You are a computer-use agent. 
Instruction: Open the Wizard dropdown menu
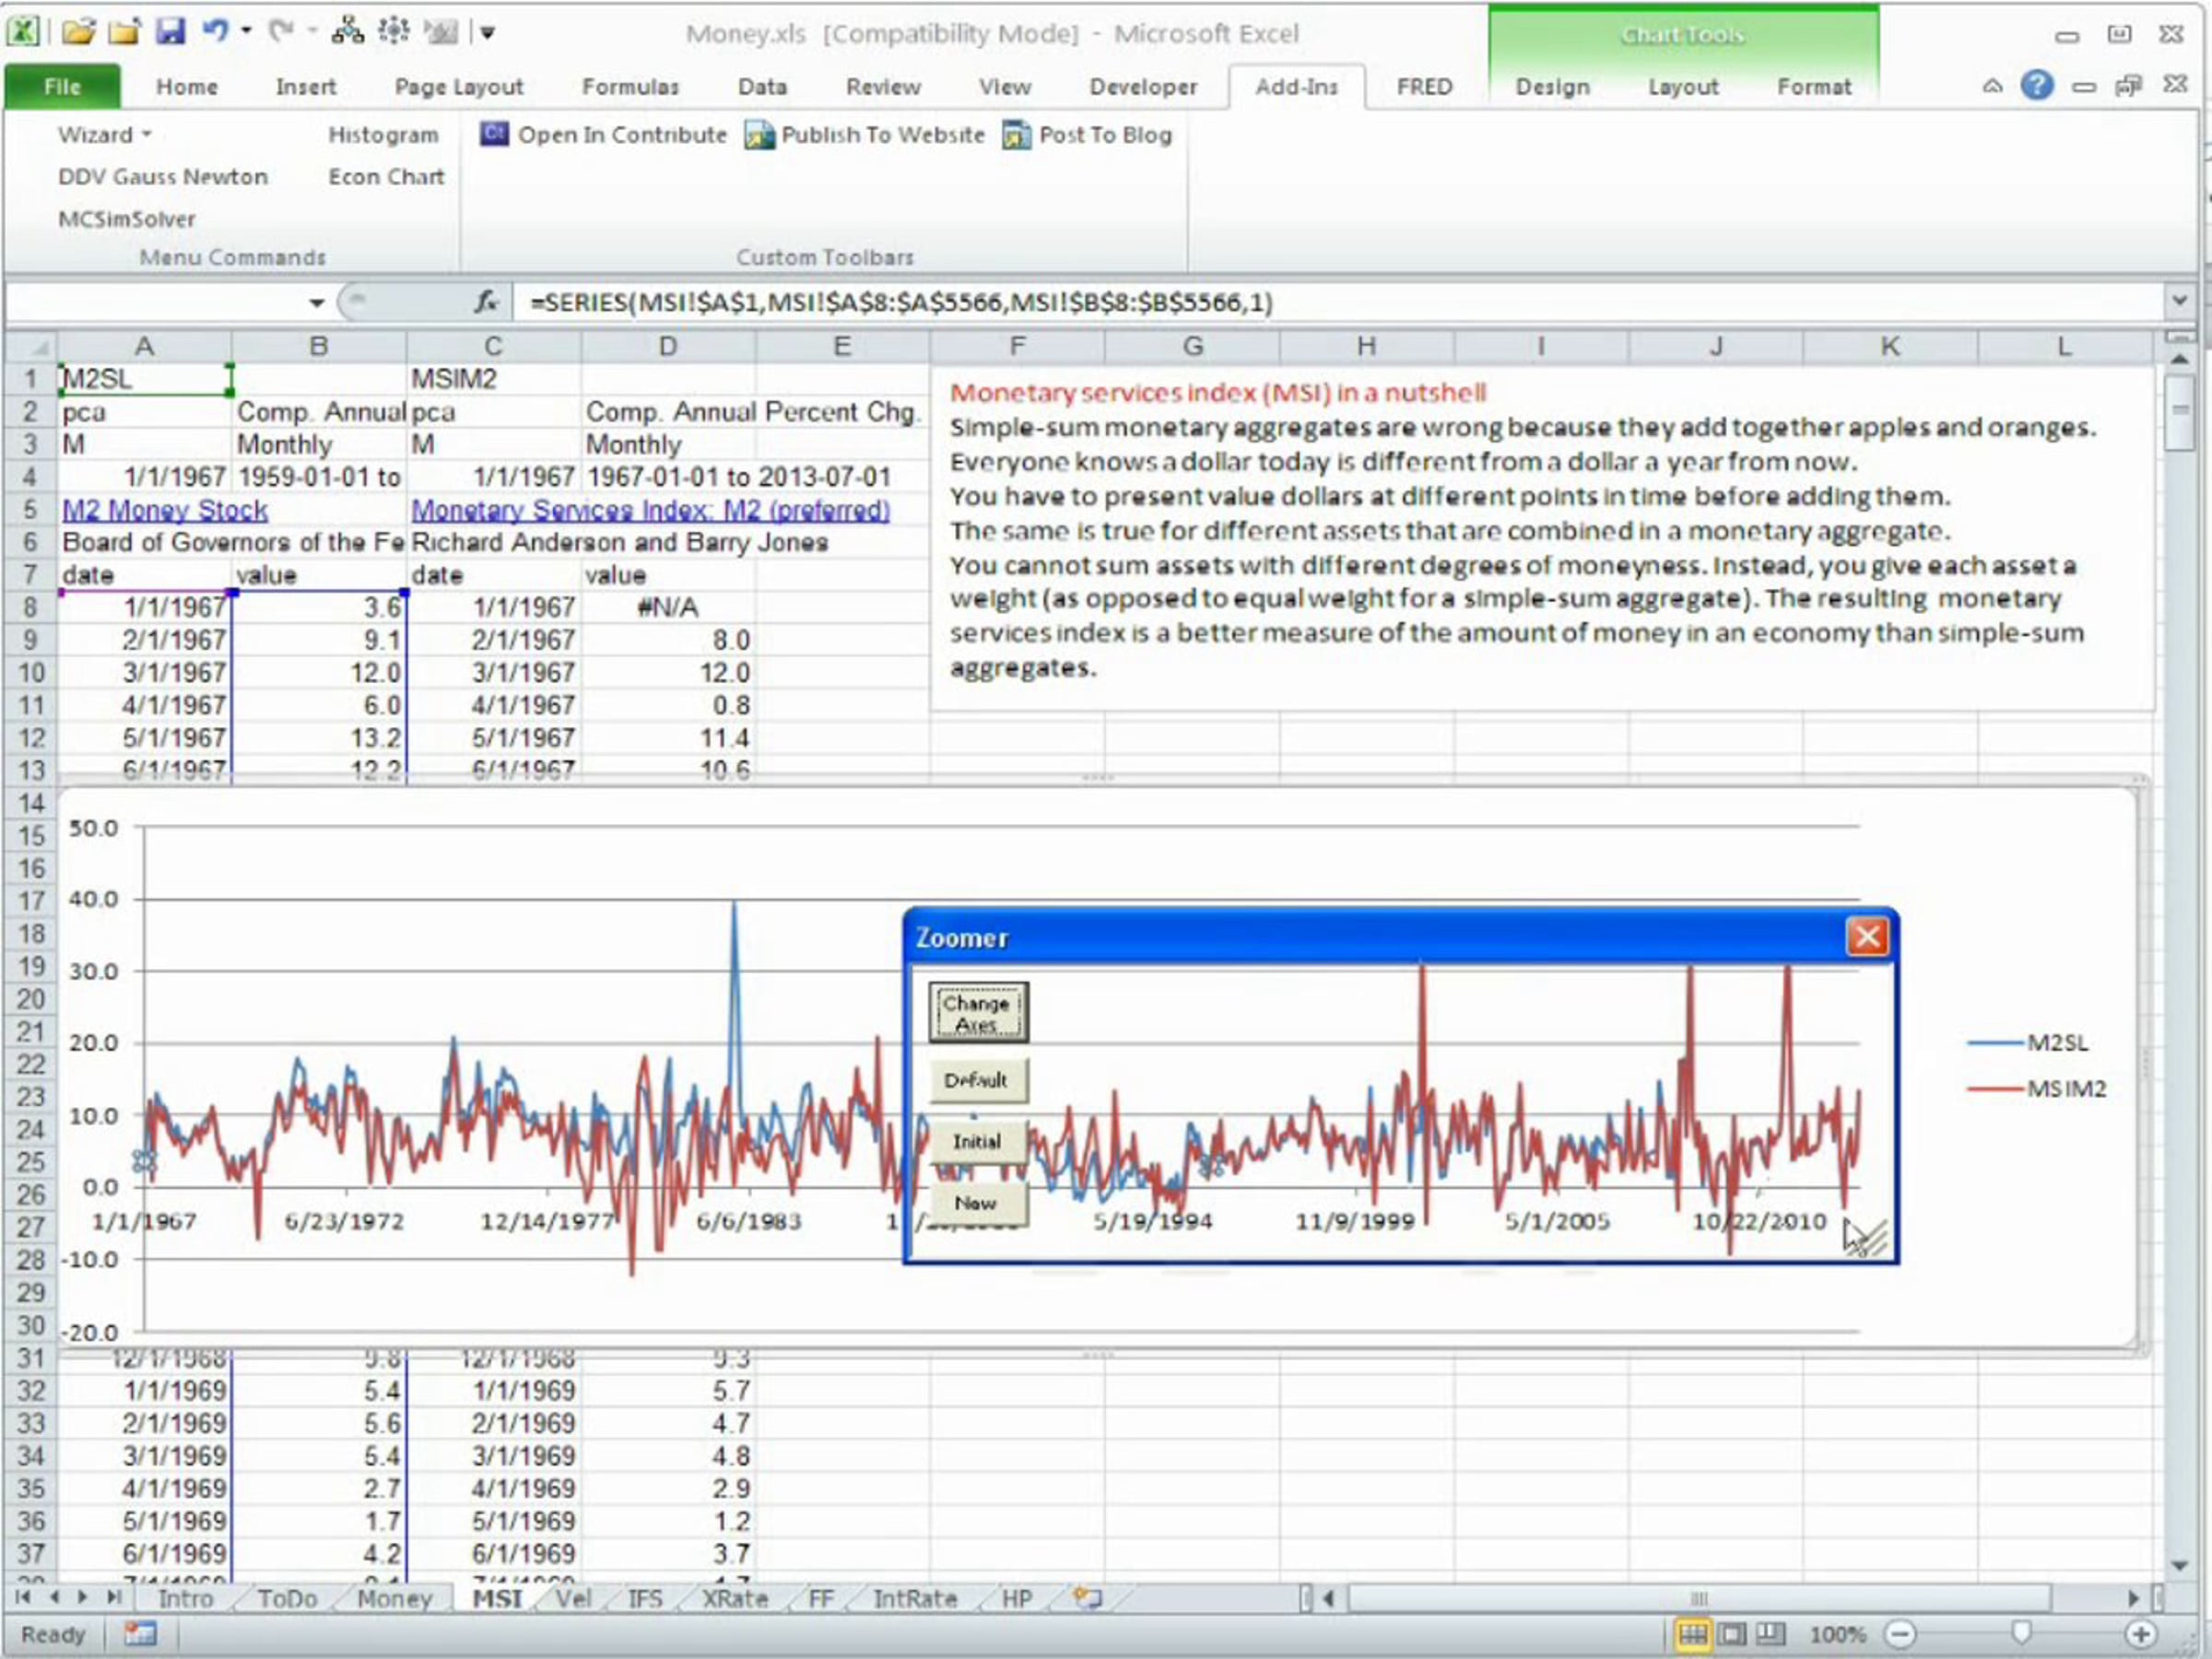tap(104, 135)
